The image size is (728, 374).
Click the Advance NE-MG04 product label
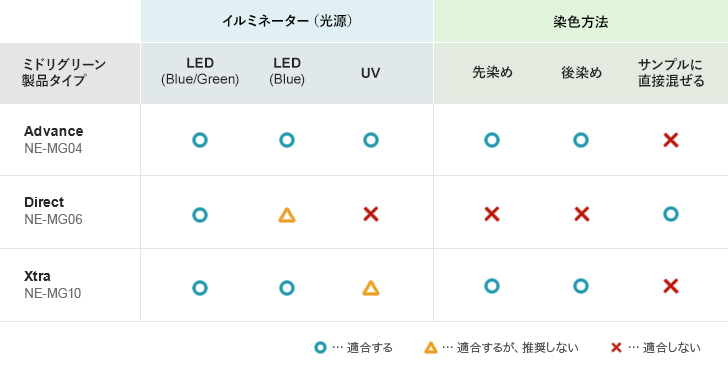click(53, 140)
